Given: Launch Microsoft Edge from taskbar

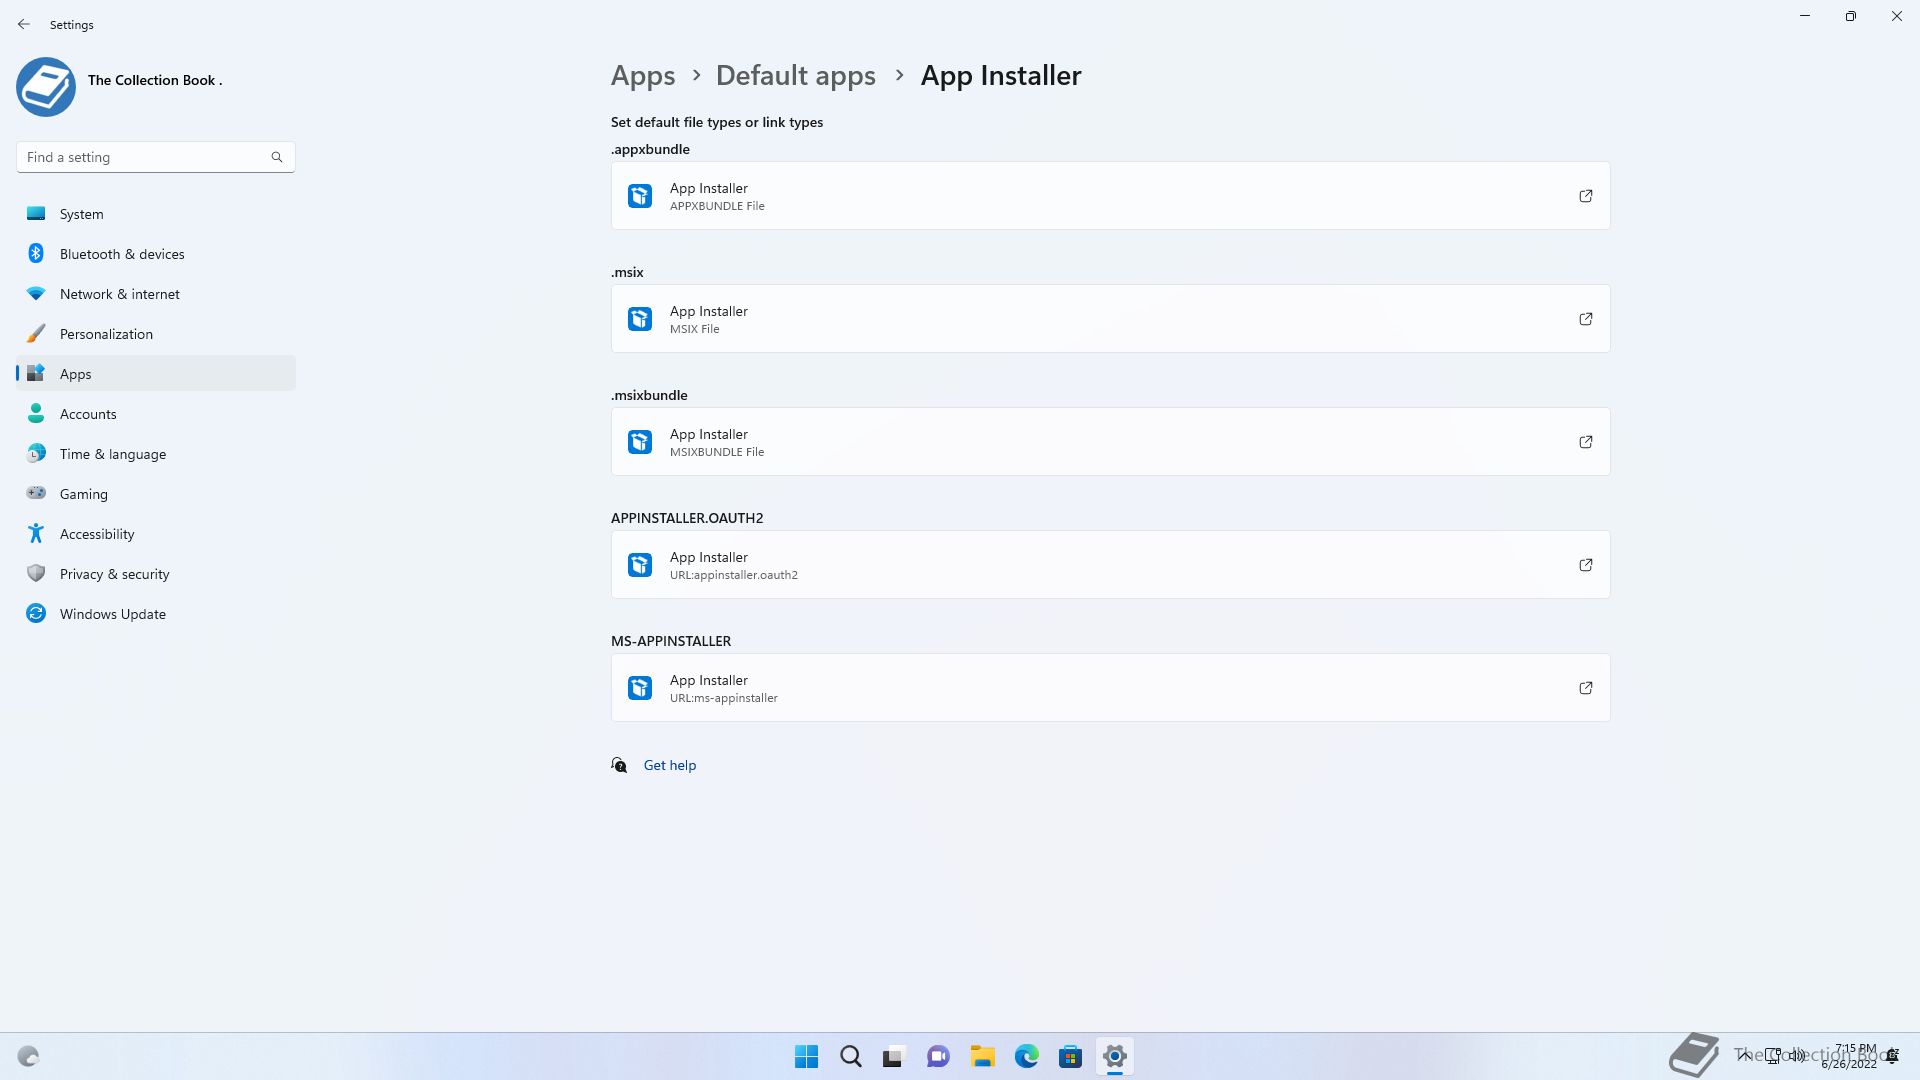Looking at the screenshot, I should (x=1026, y=1056).
